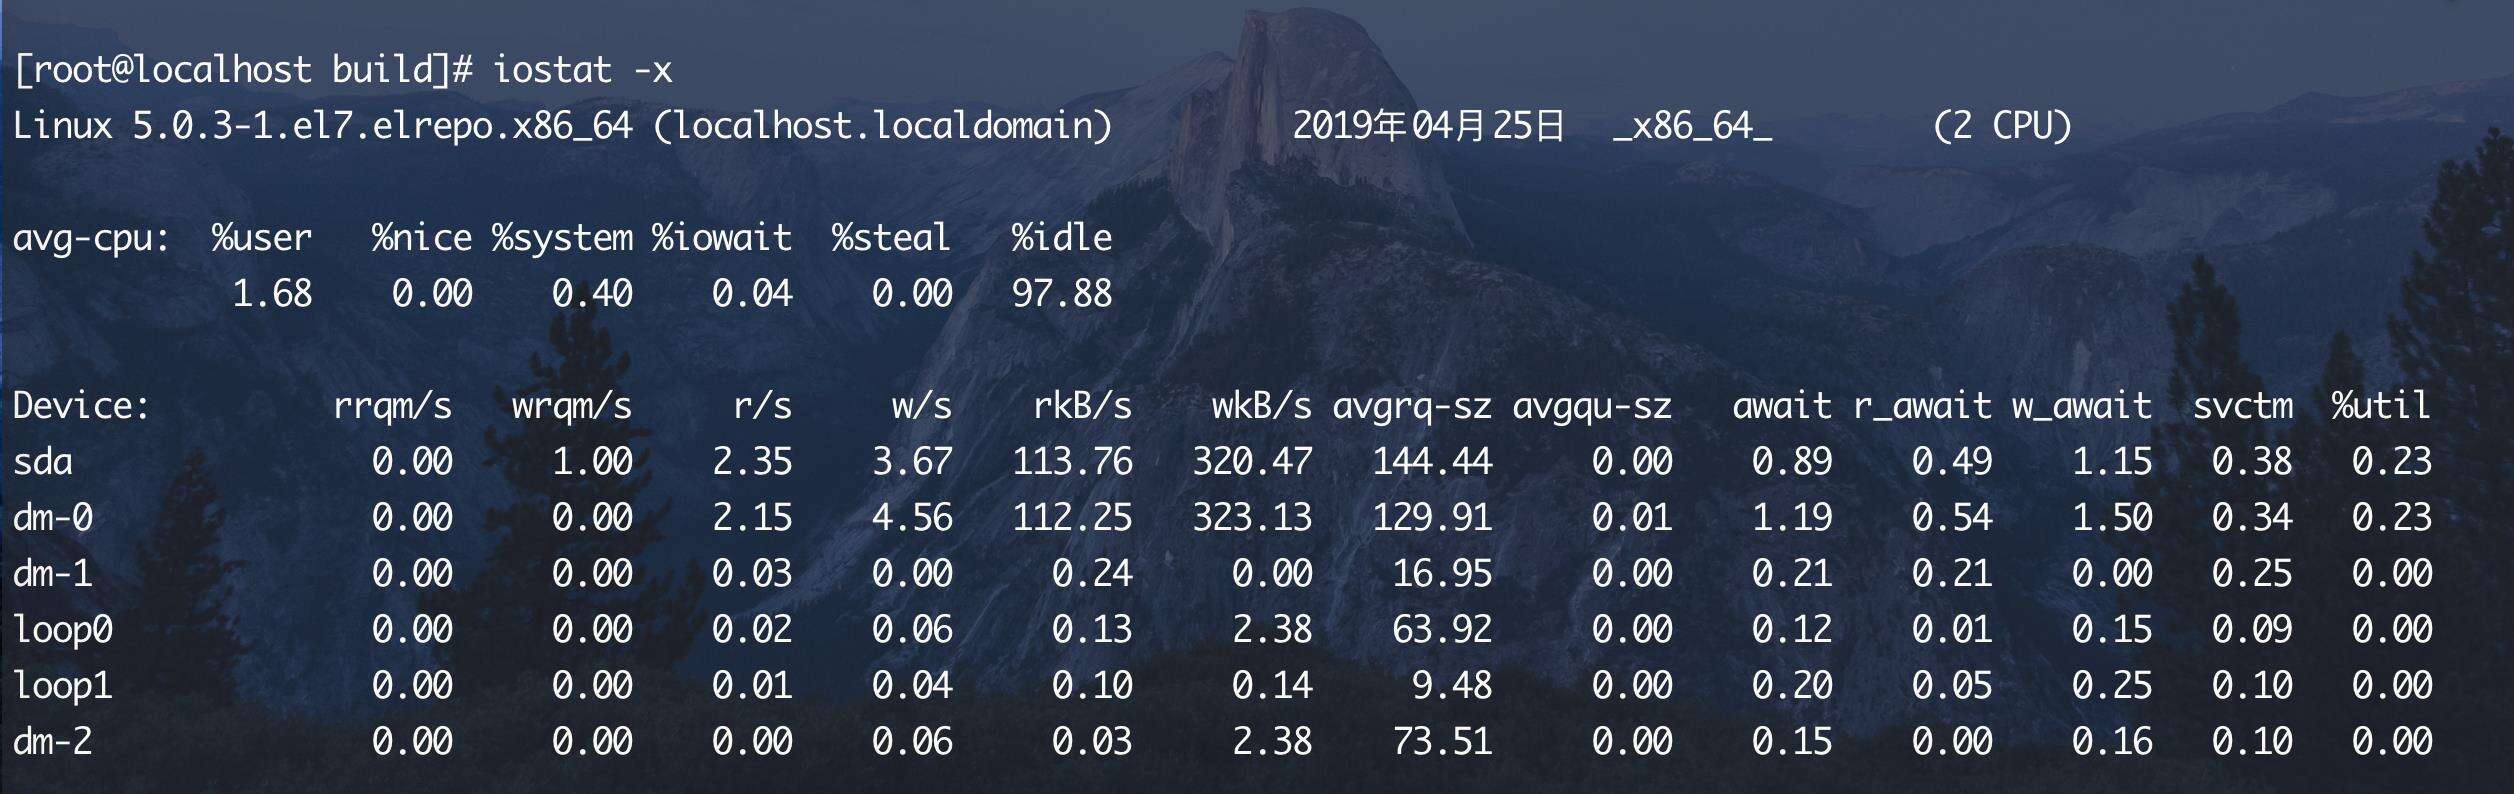Click the %nice column header
This screenshot has width=2514, height=794.
click(422, 238)
